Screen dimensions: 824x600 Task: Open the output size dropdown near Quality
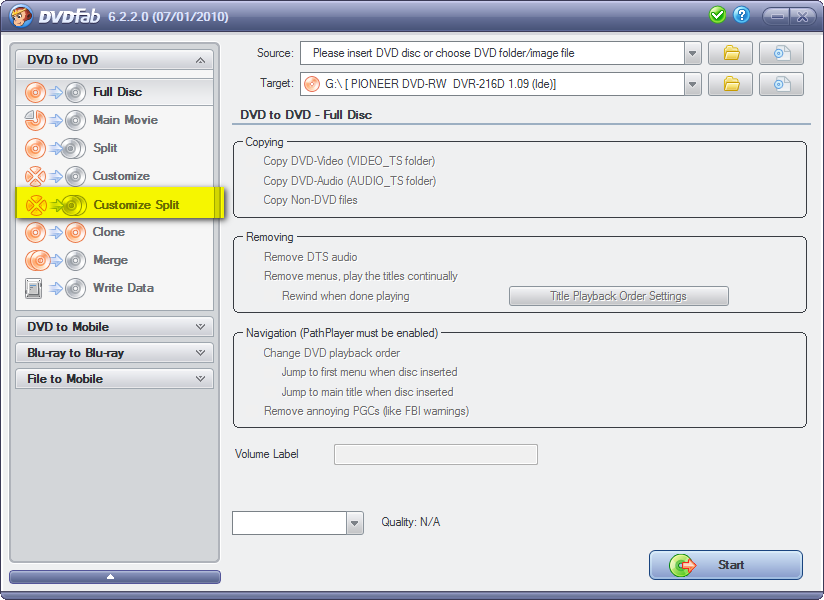pyautogui.click(x=355, y=523)
